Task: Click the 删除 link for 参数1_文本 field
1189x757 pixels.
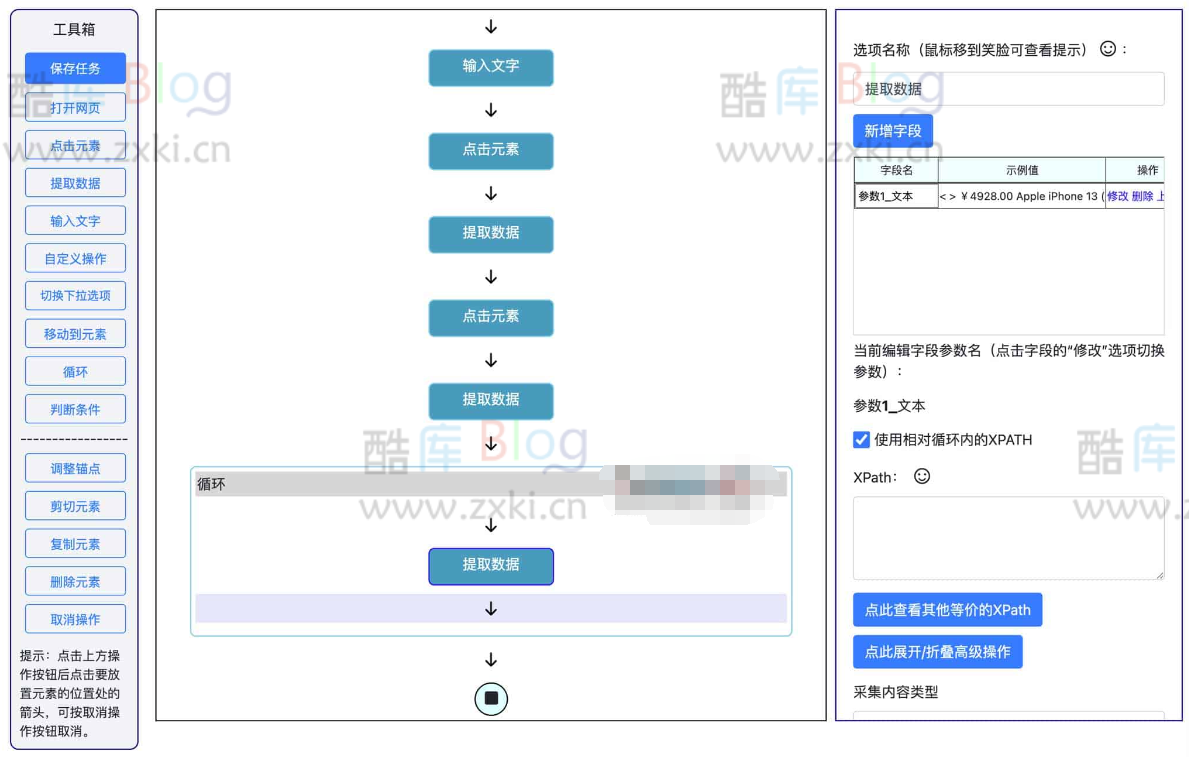Action: (1145, 196)
